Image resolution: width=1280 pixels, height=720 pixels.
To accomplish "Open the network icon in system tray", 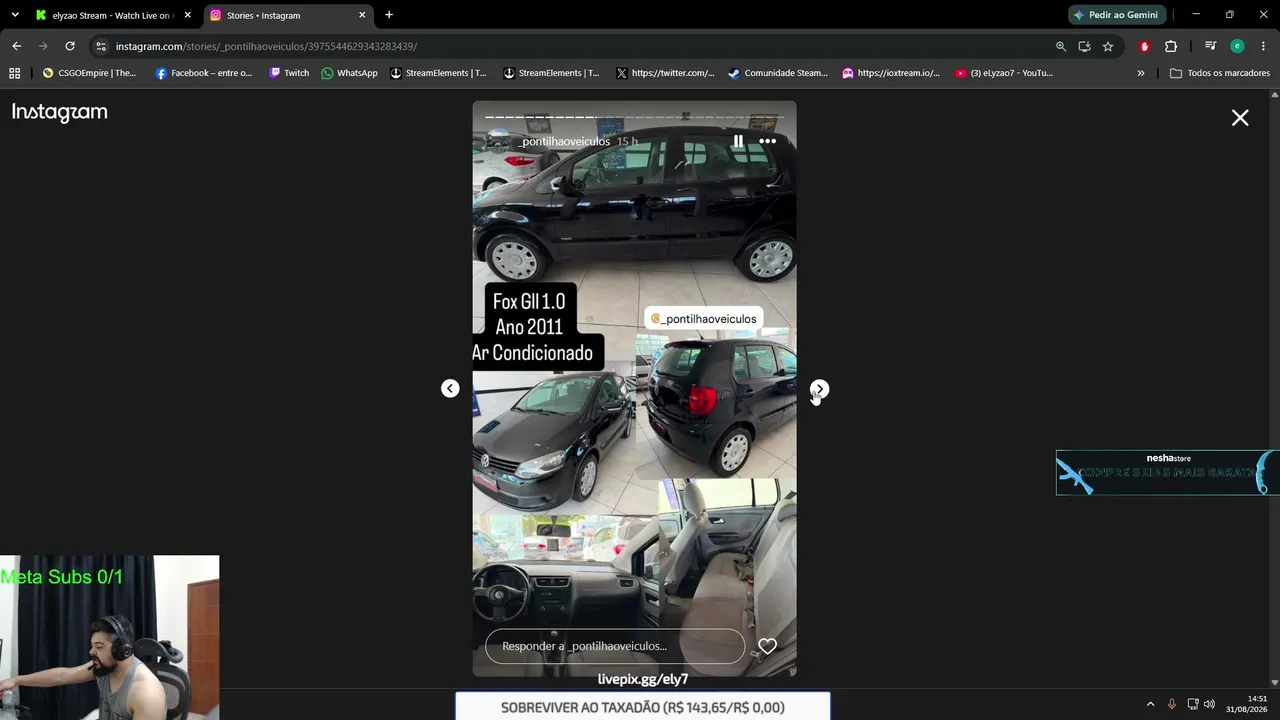I will (1192, 704).
